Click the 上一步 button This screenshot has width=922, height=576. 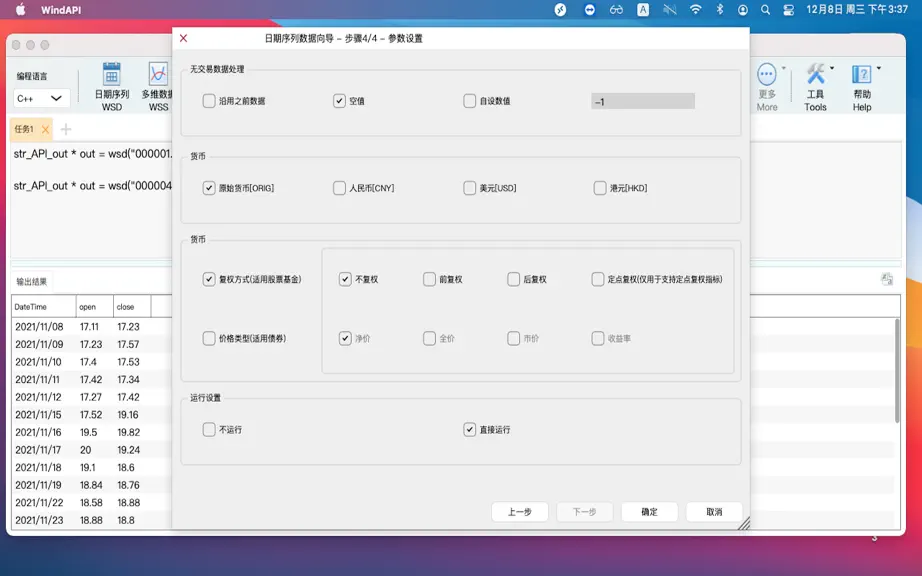520,511
